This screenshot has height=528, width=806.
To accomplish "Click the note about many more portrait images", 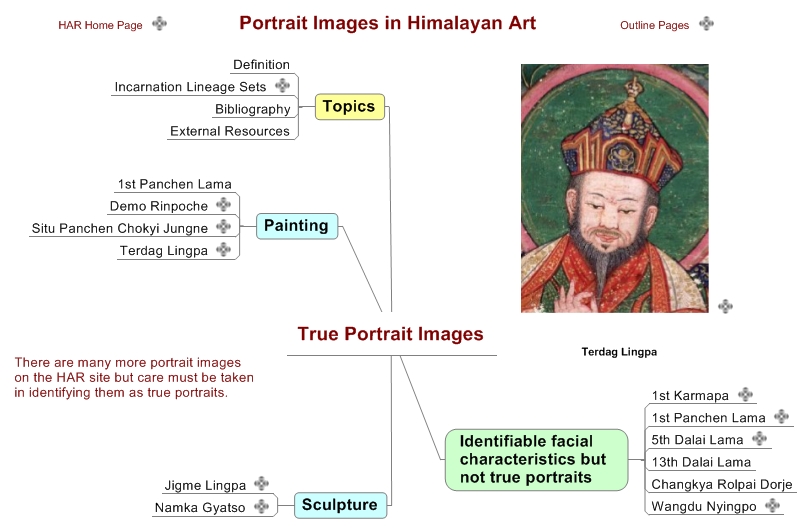I will [134, 377].
